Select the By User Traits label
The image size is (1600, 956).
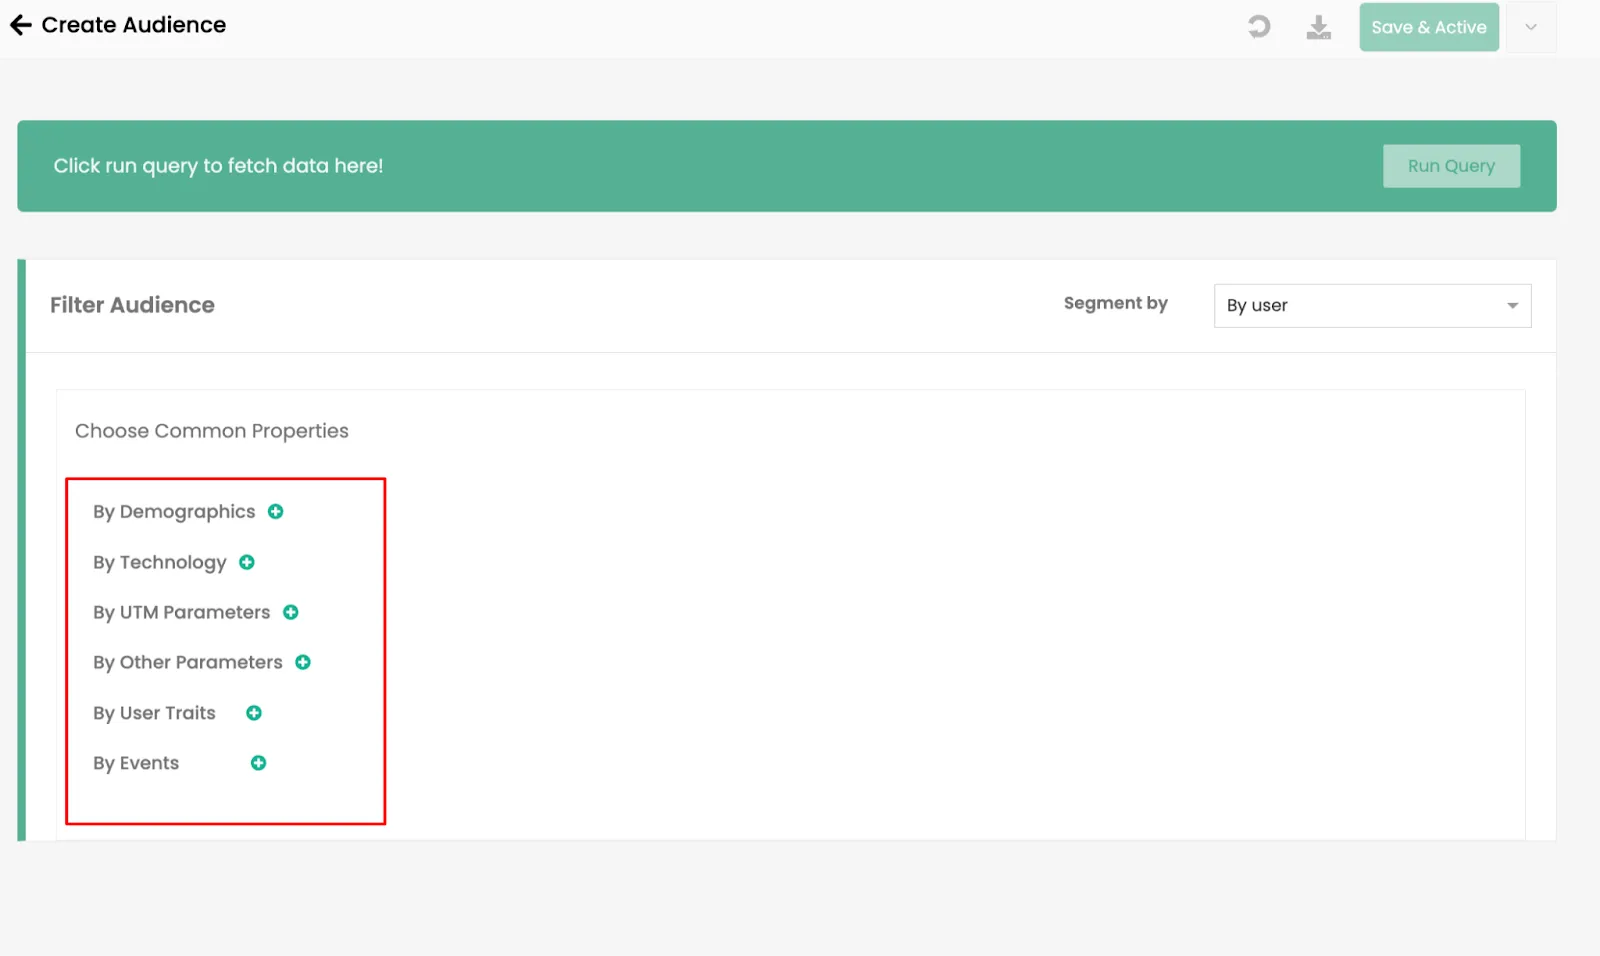coord(154,713)
